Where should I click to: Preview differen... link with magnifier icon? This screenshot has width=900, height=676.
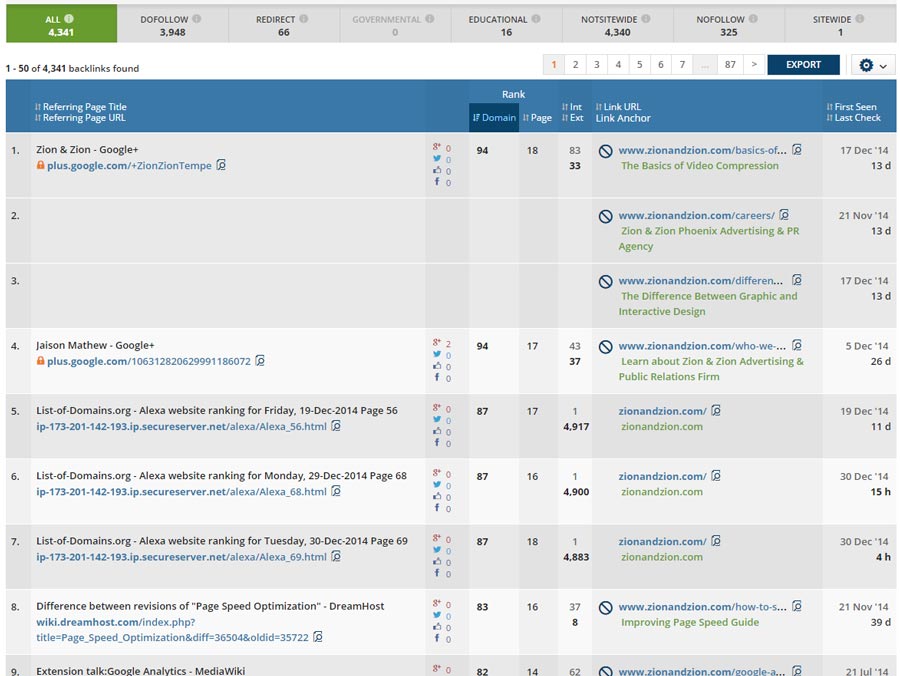[797, 280]
